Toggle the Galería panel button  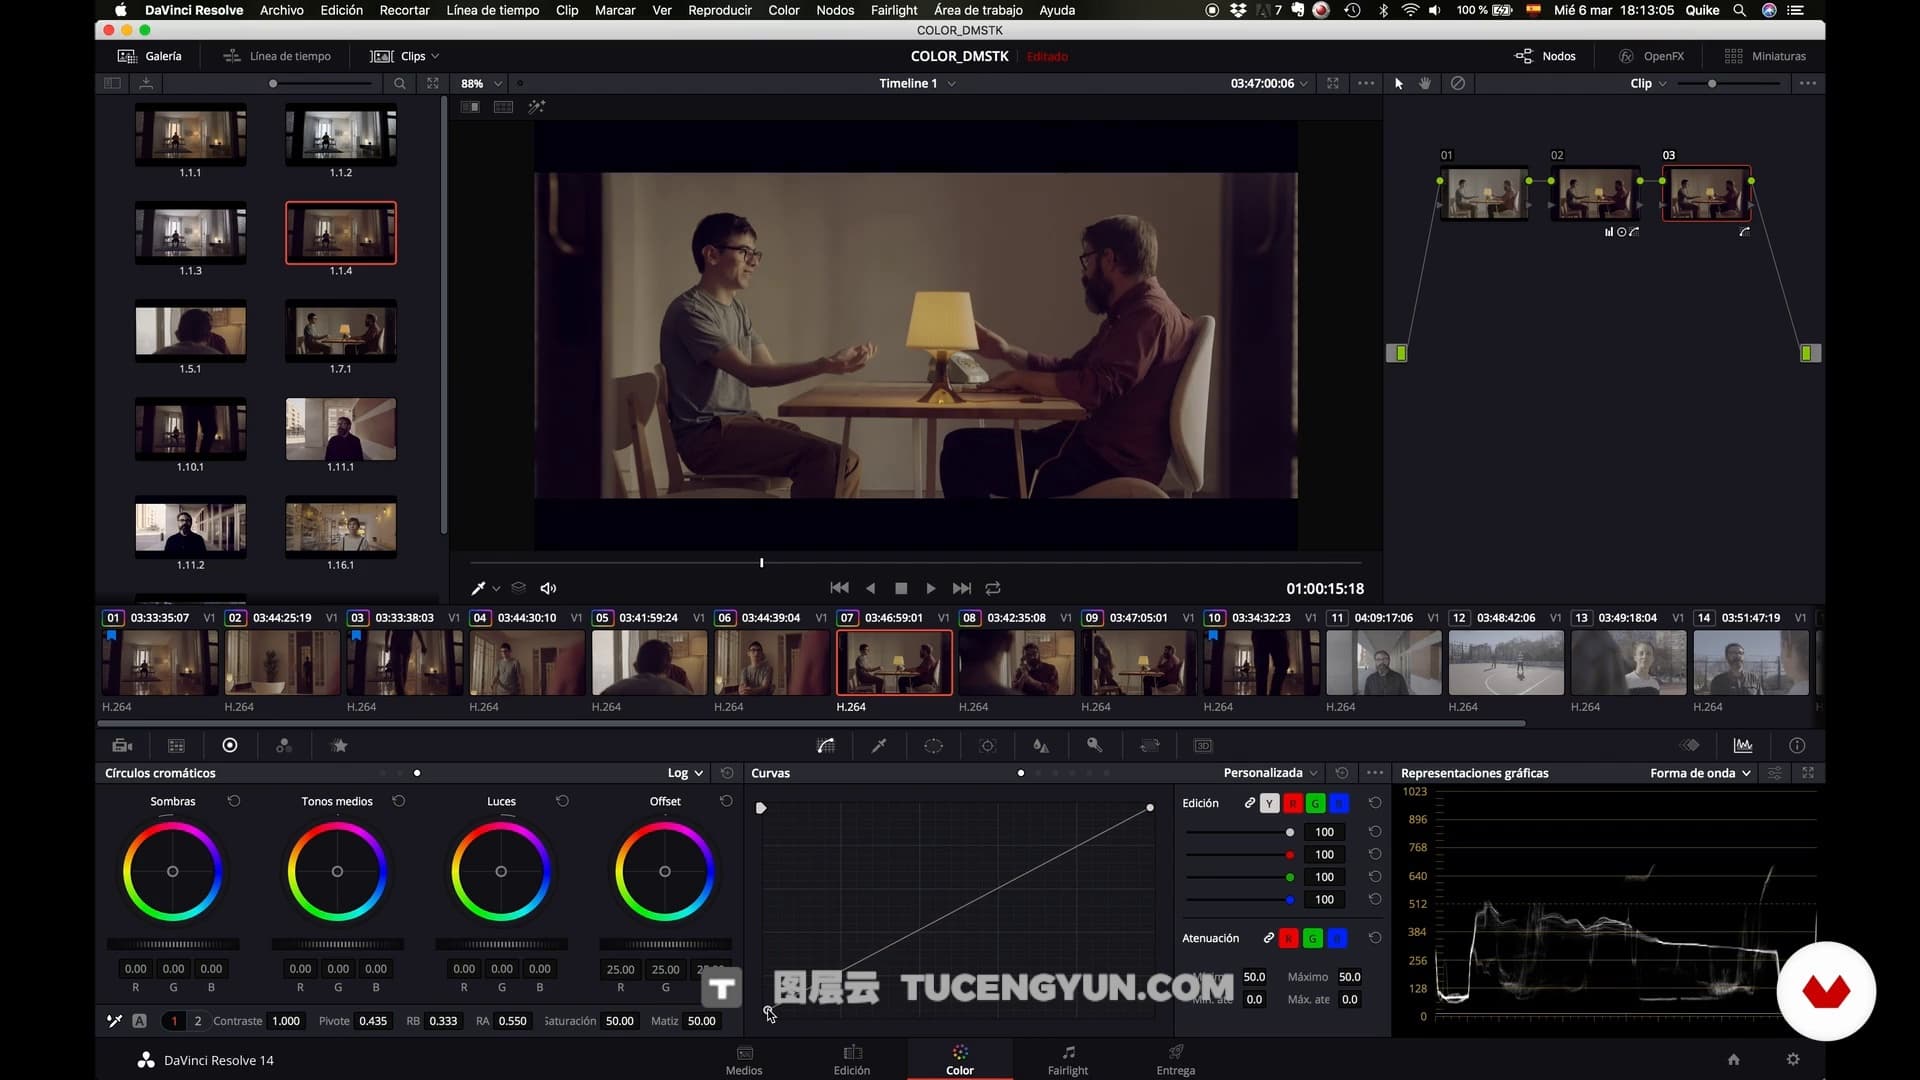point(150,56)
